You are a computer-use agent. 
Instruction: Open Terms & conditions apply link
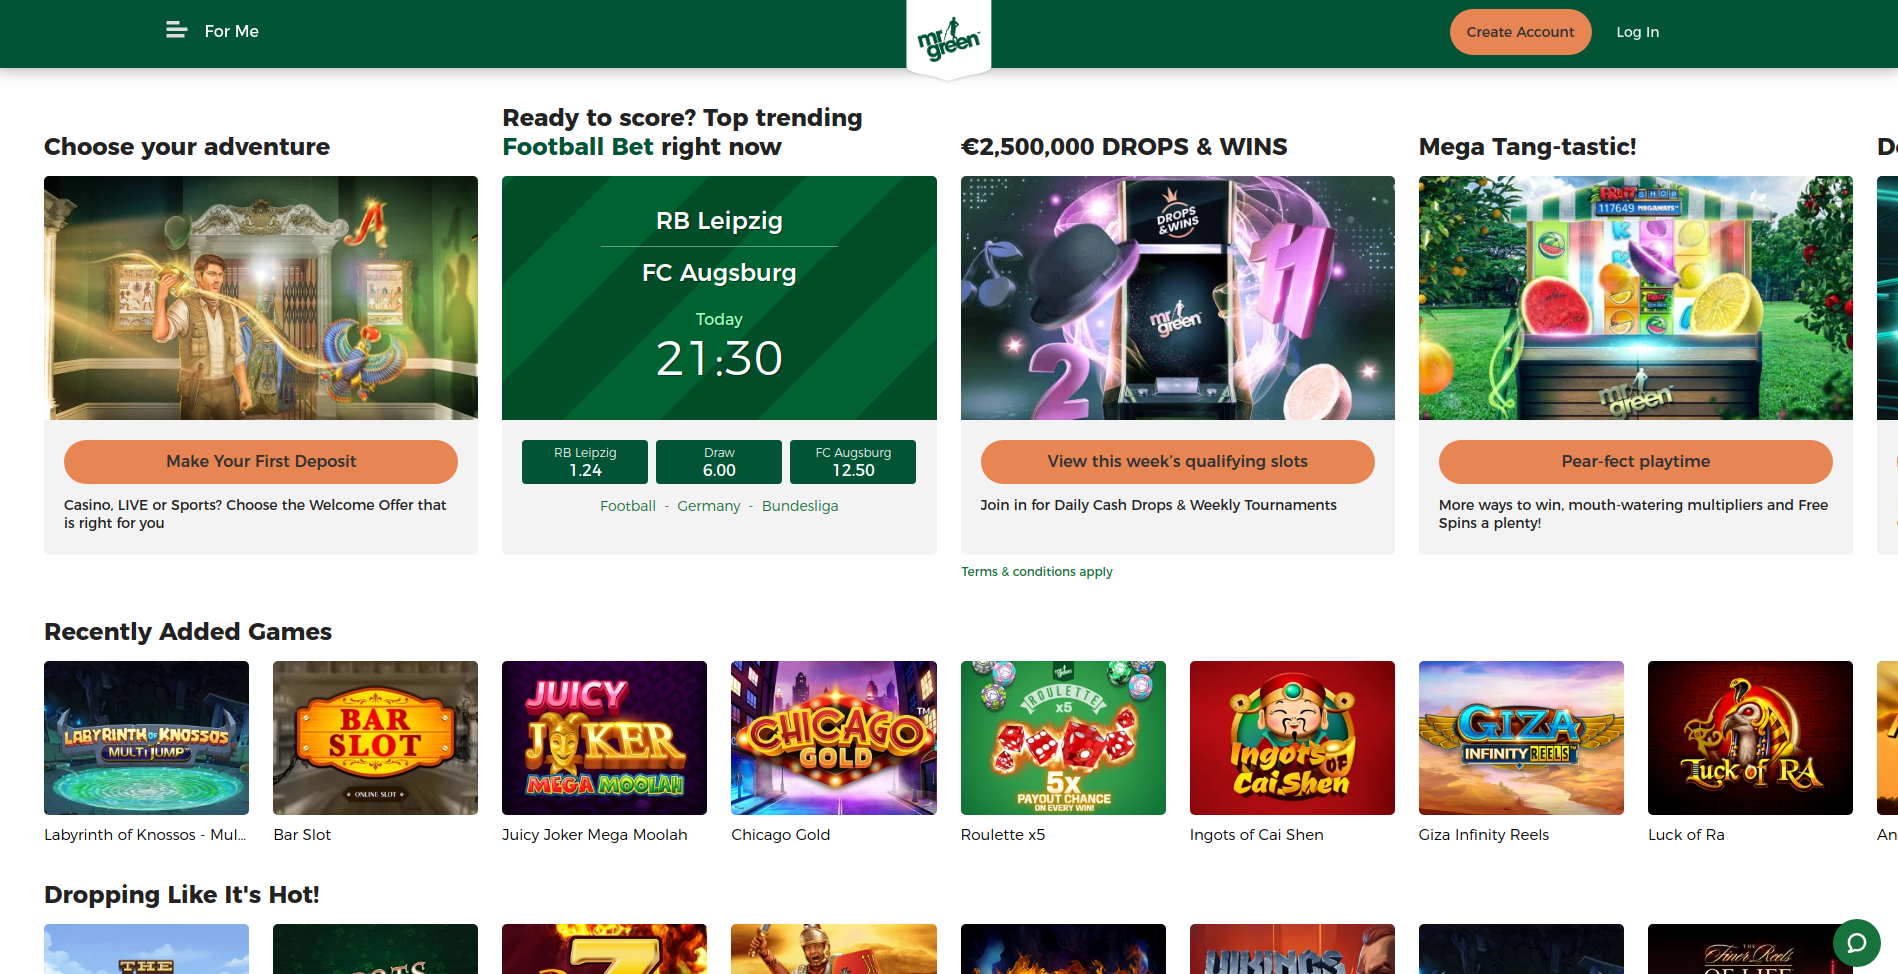(1037, 572)
